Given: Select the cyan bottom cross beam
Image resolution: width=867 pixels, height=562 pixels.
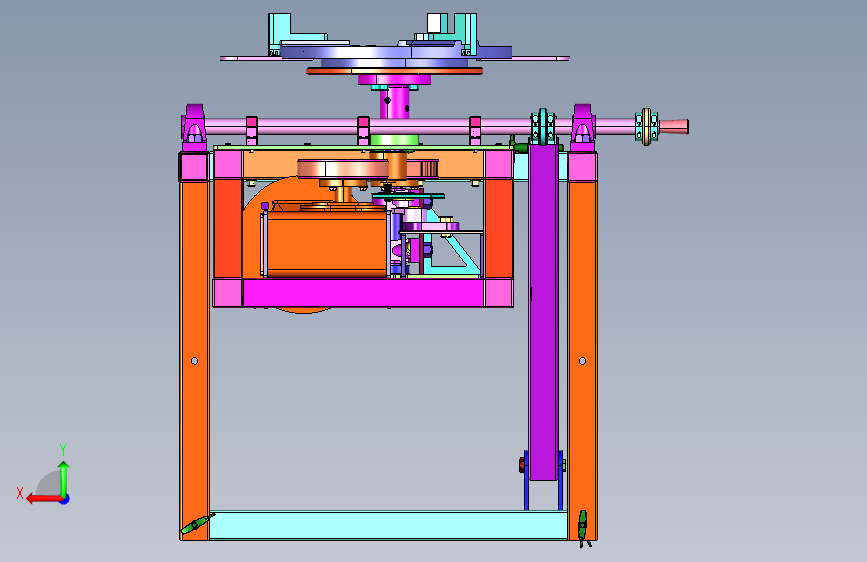Looking at the screenshot, I should click(x=388, y=525).
